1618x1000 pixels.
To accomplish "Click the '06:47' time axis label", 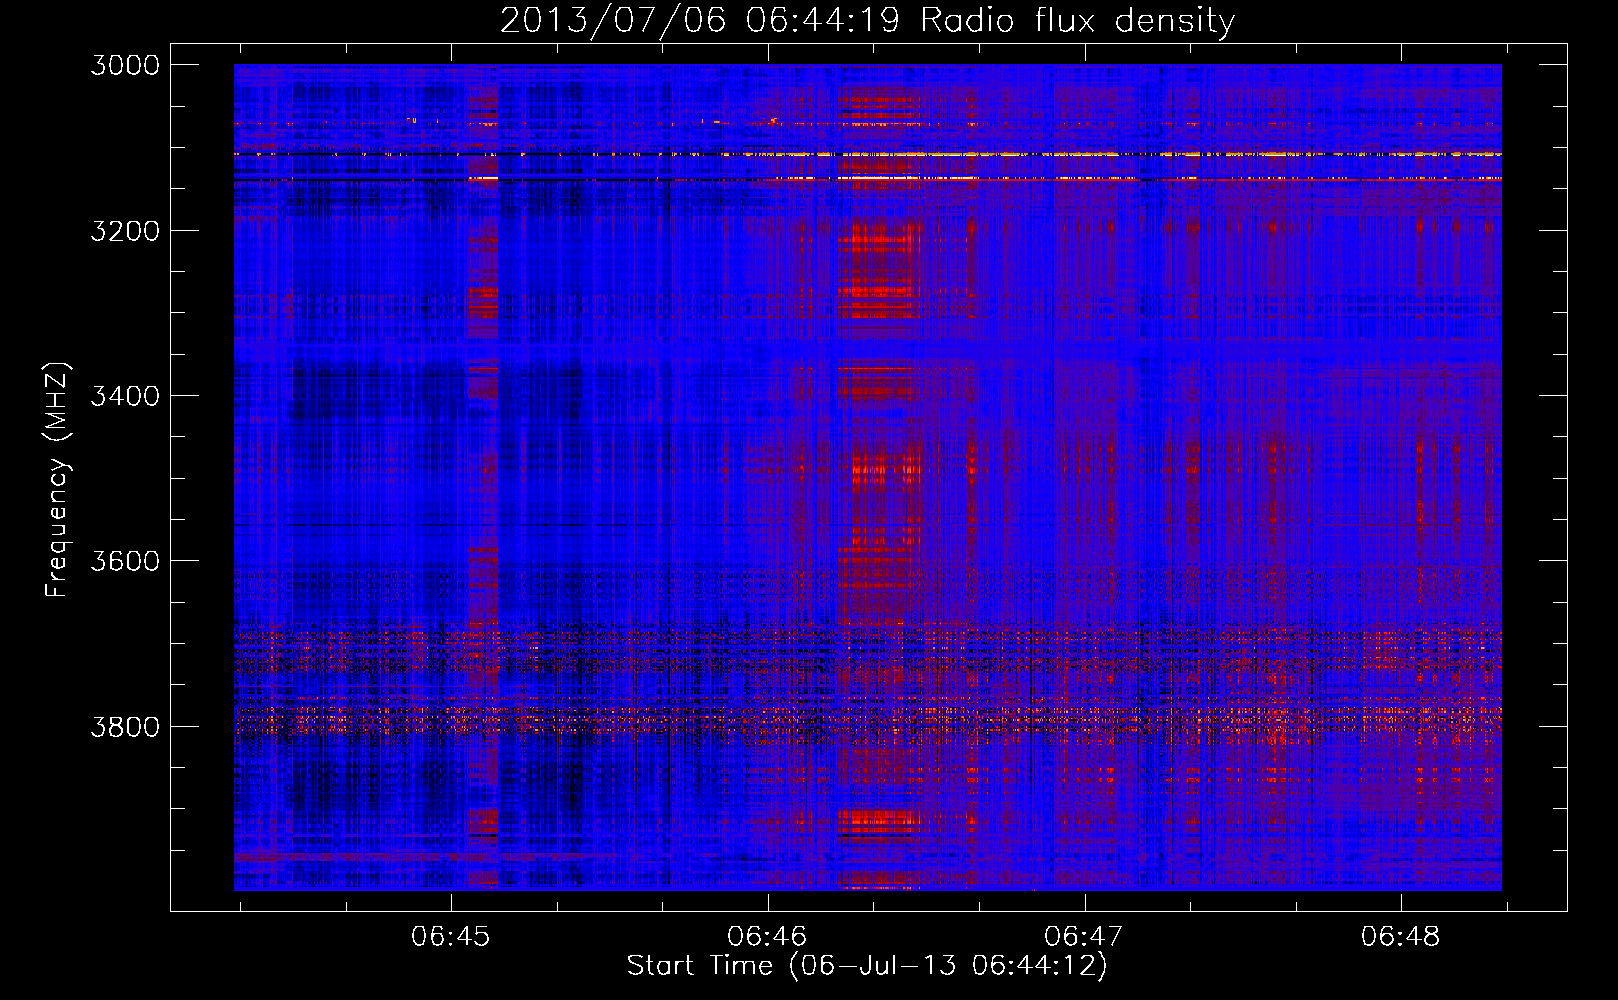I will (1084, 937).
